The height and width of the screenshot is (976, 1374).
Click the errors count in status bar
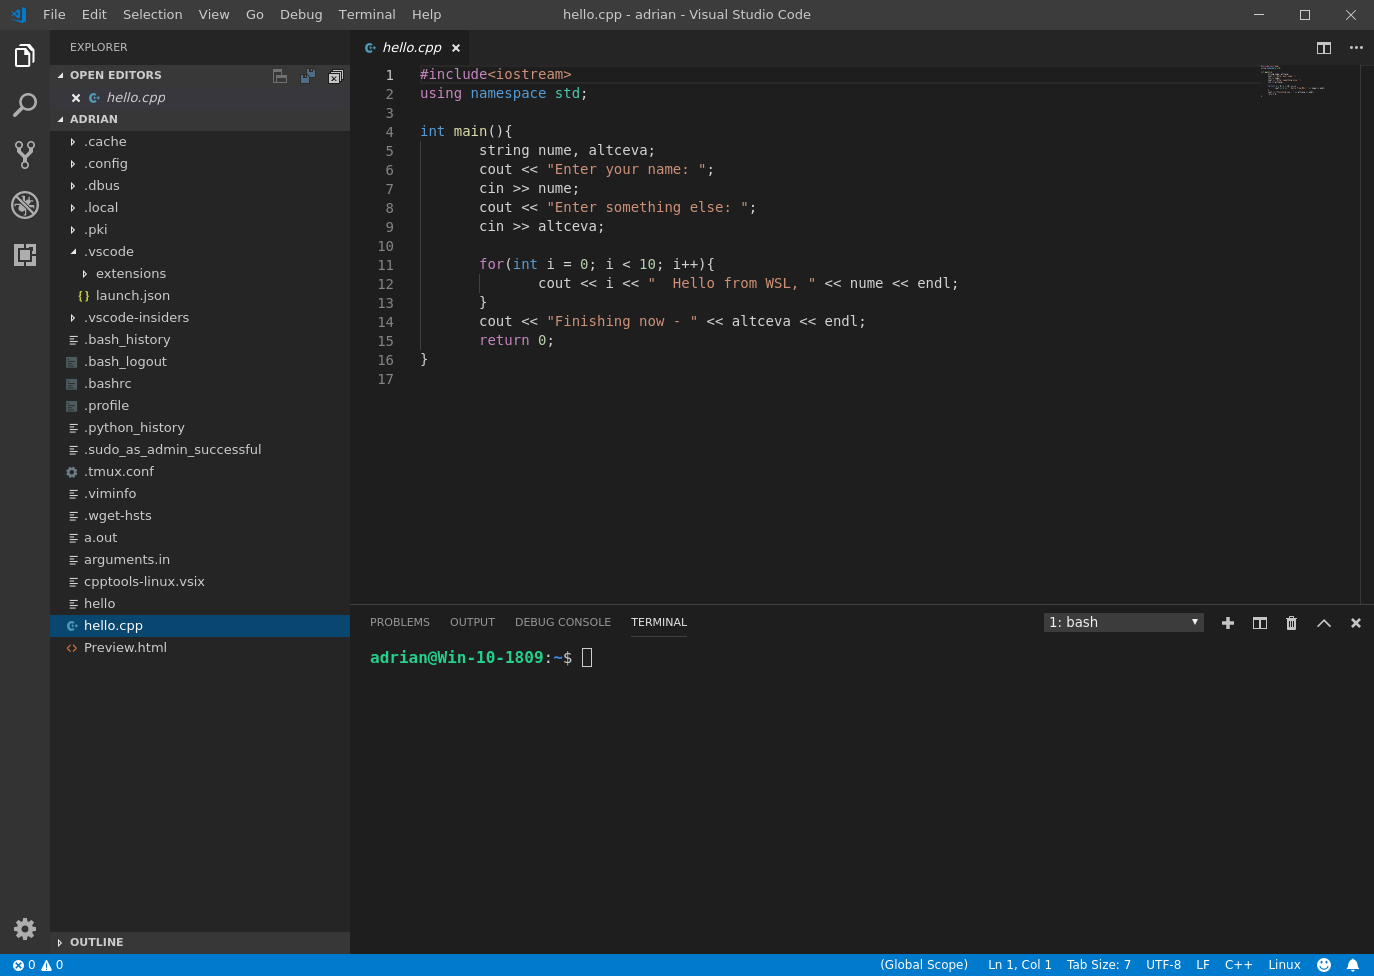click(x=24, y=965)
